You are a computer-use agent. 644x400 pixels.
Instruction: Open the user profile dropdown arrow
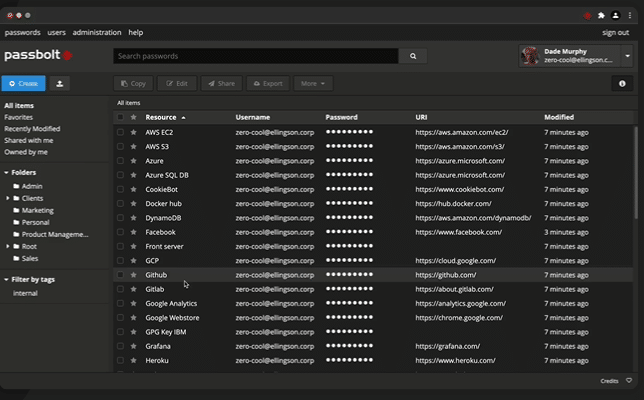coord(627,56)
